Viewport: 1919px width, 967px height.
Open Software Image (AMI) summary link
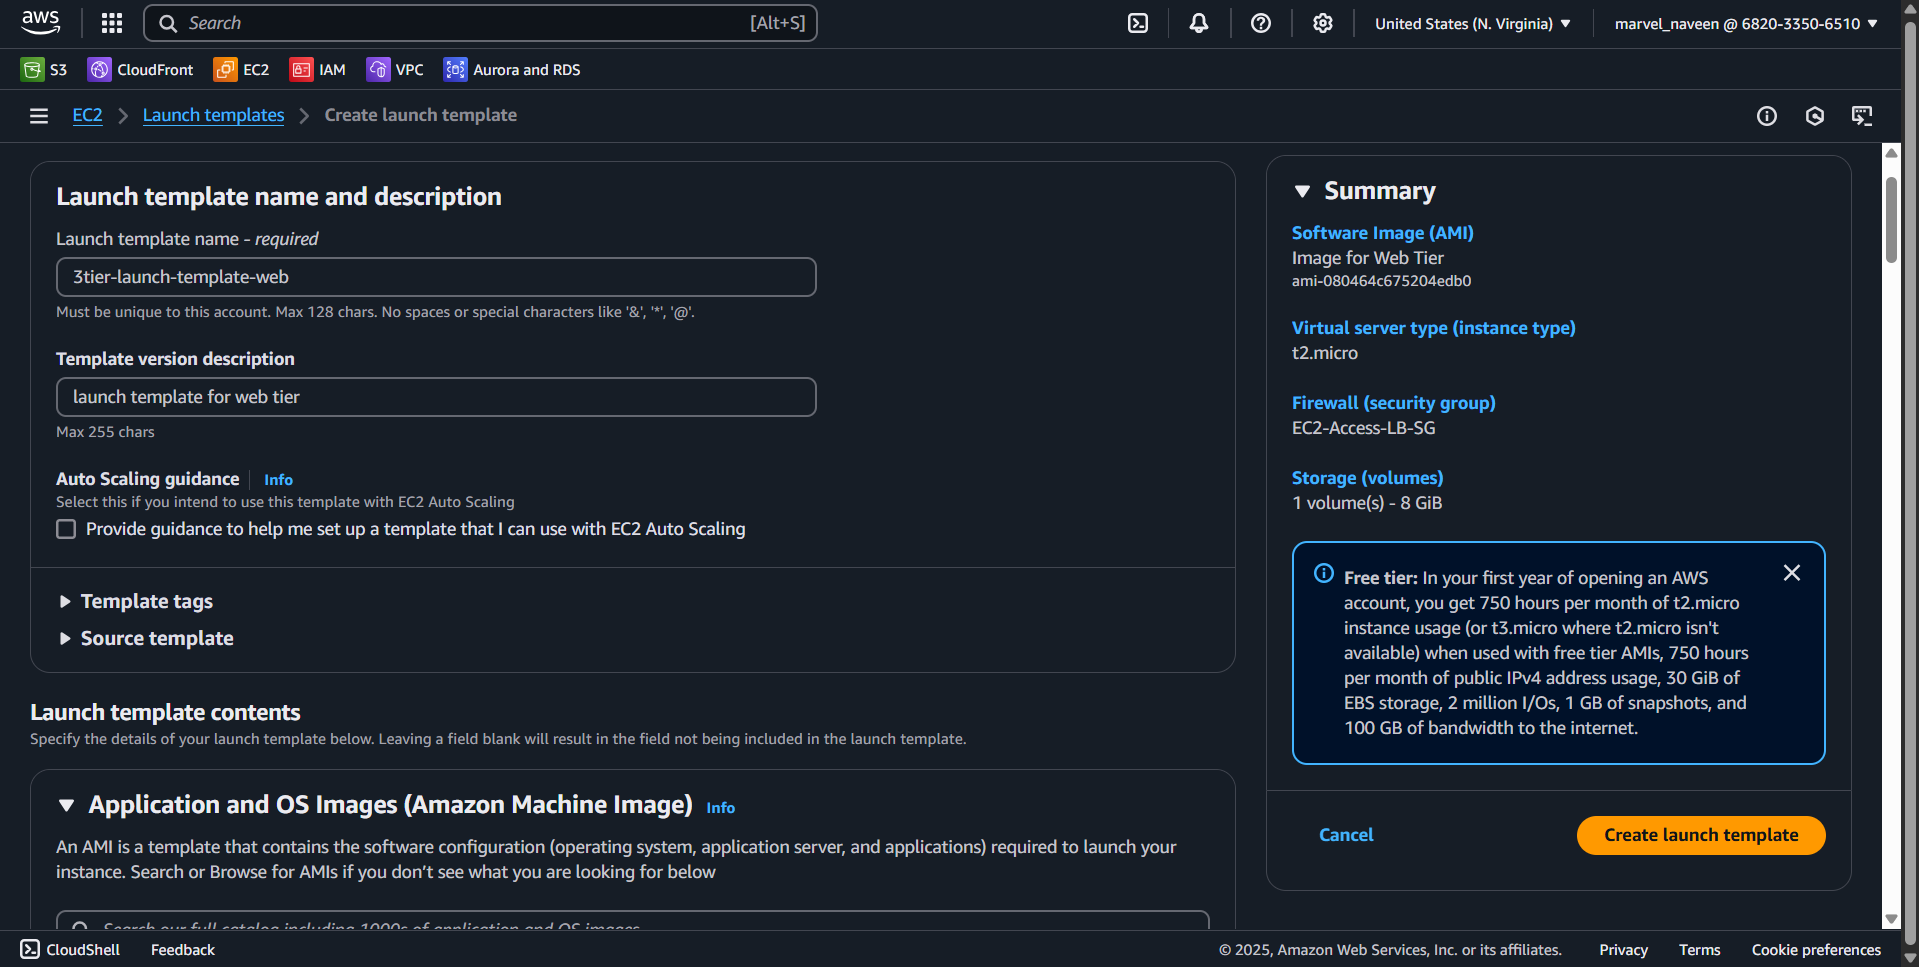click(x=1382, y=233)
